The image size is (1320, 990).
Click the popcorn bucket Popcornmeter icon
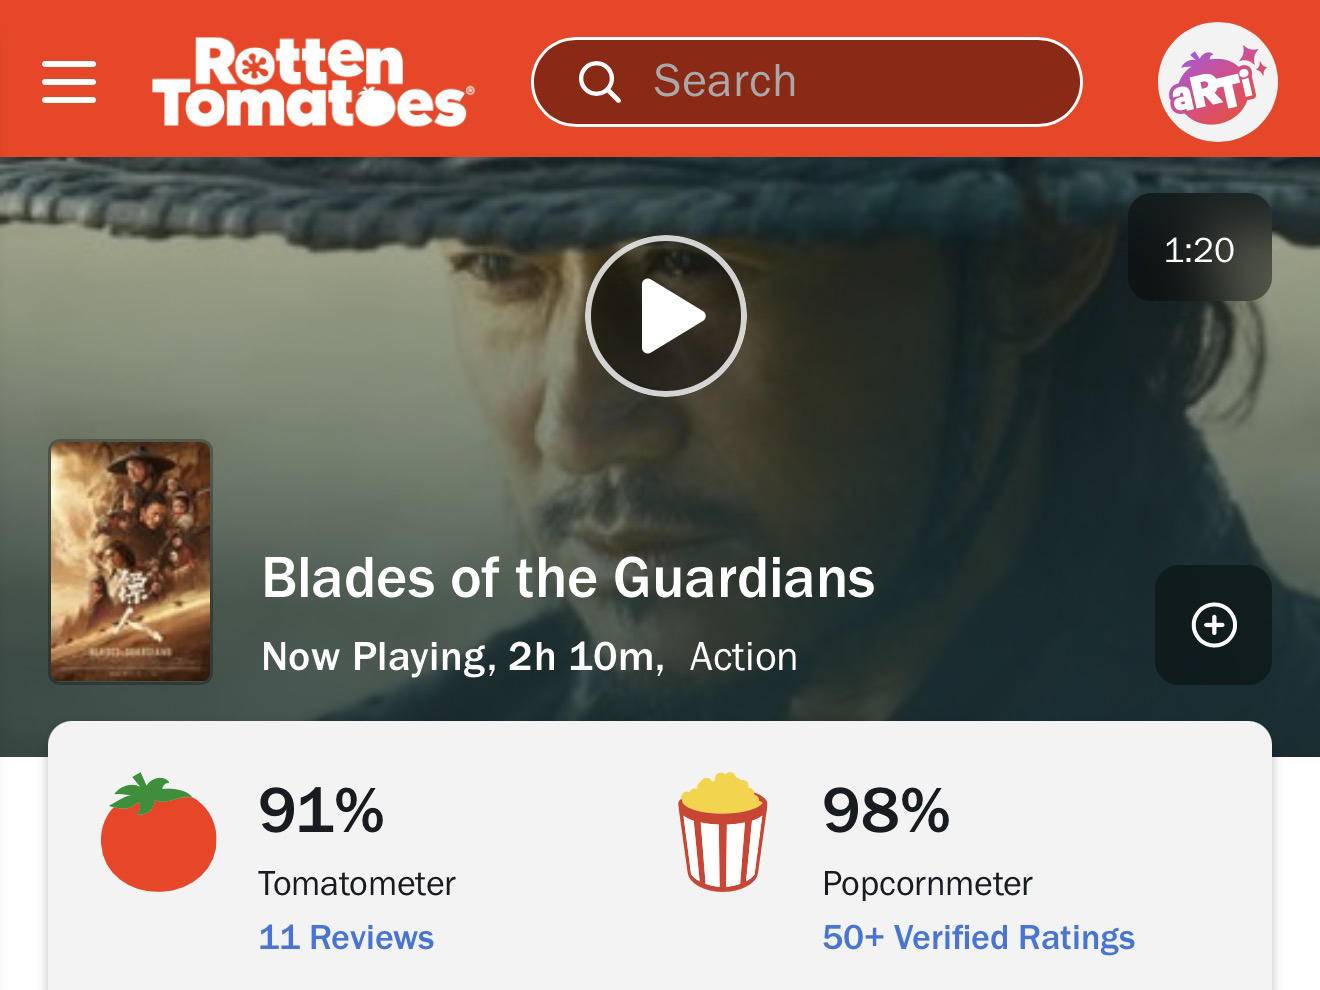723,831
